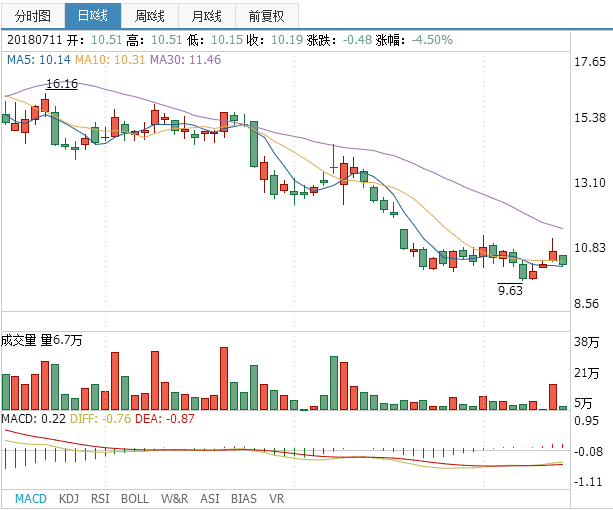Switch to the W&R indicator
The image size is (613, 510).
click(x=174, y=499)
